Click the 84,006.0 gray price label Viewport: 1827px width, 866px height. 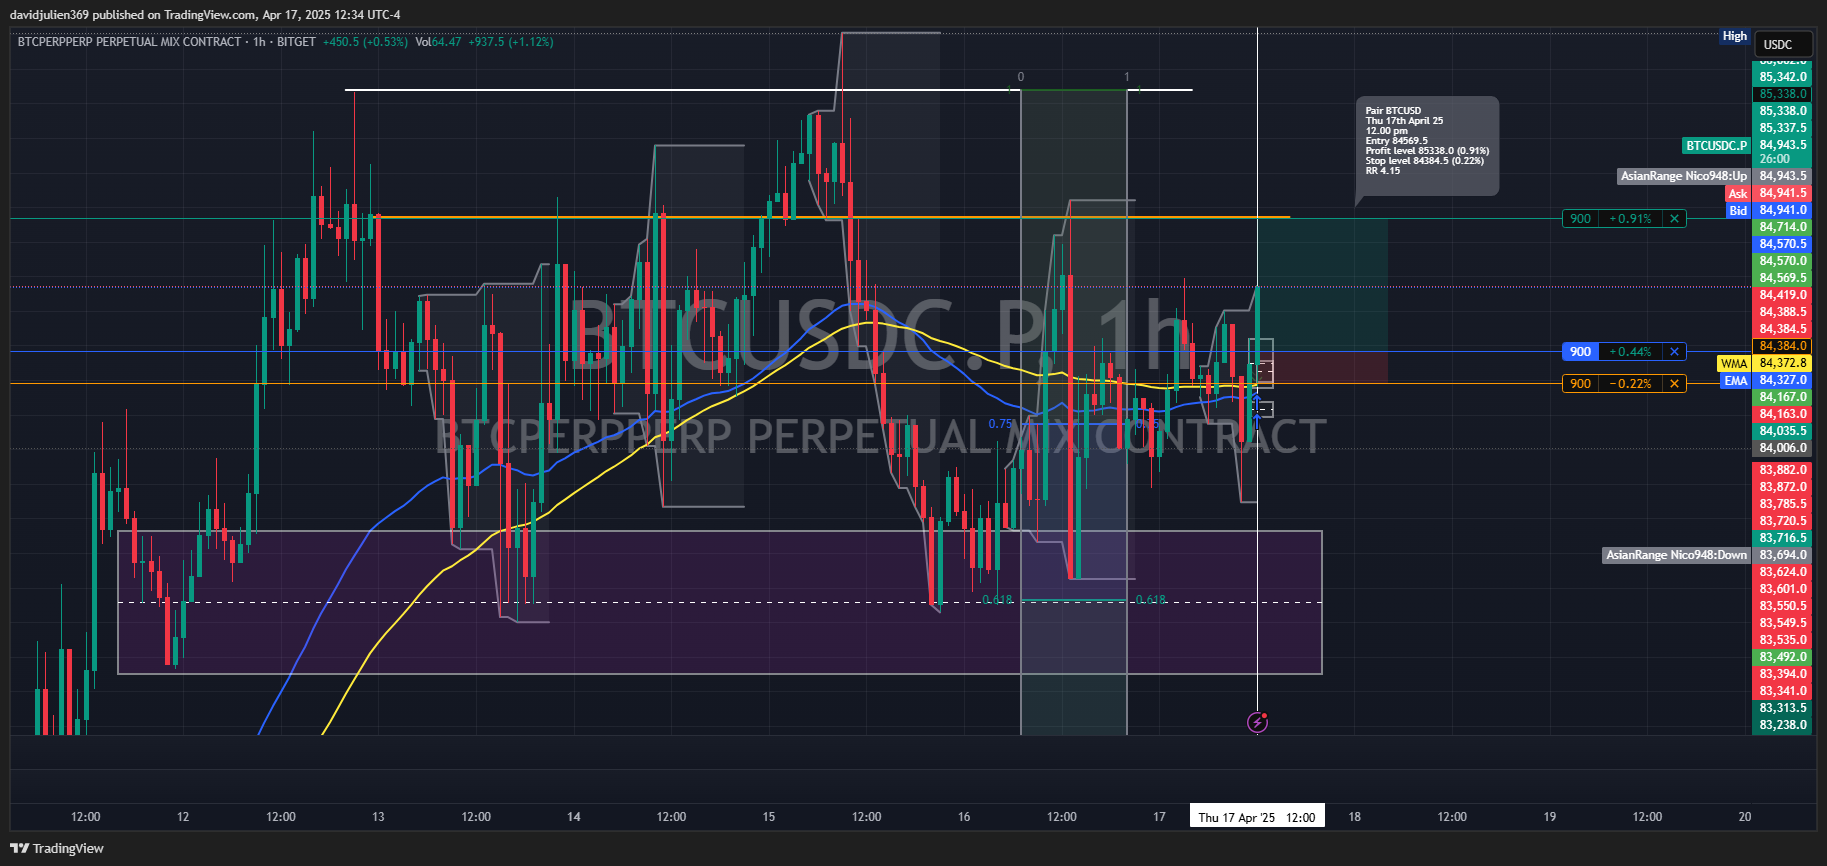point(1783,448)
